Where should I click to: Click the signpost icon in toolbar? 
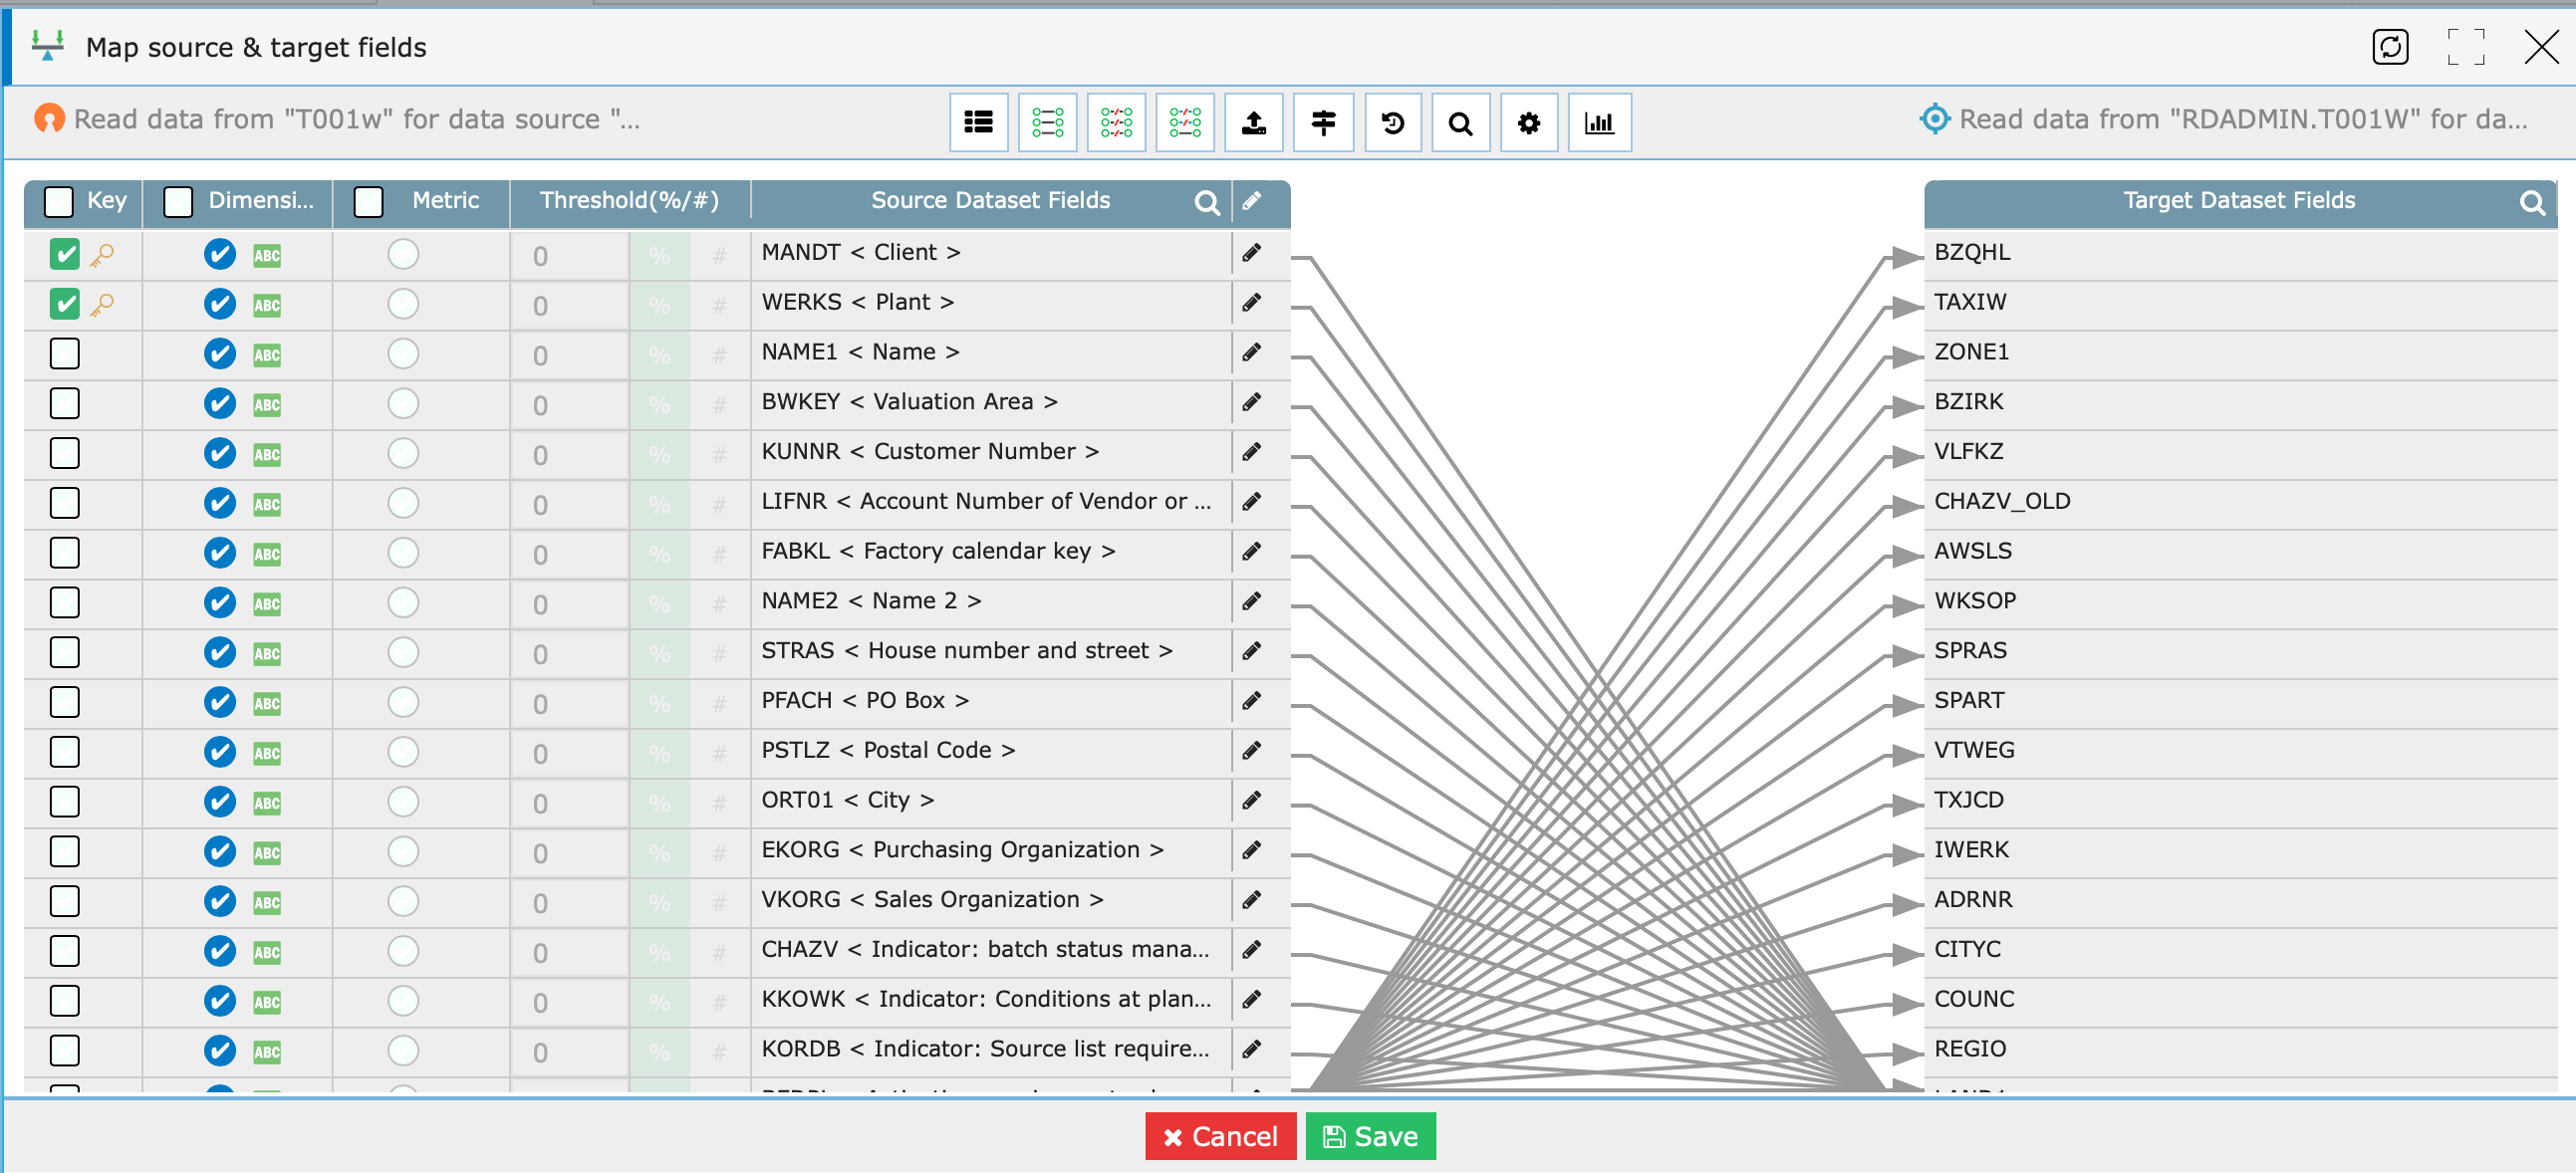(1322, 123)
